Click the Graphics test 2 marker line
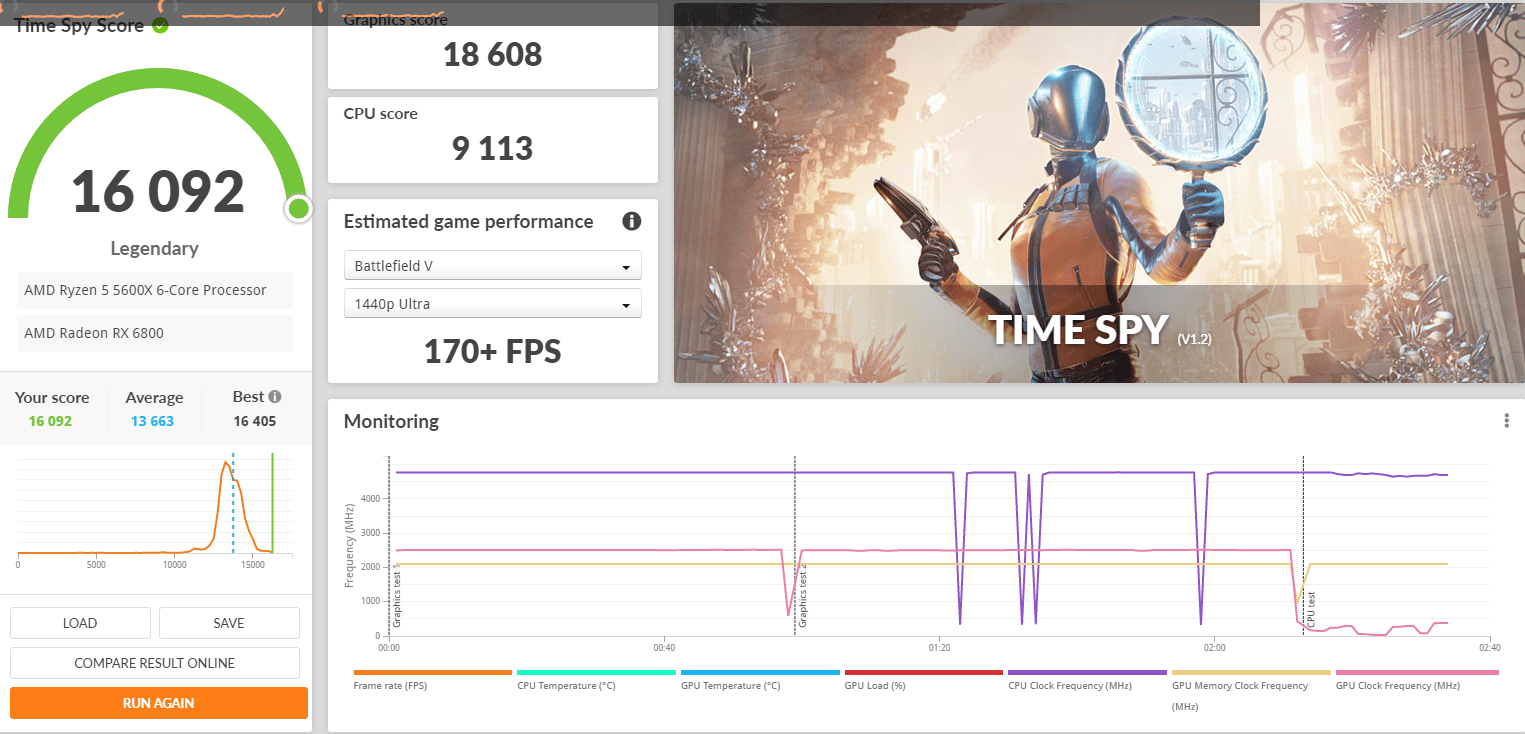 click(795, 545)
